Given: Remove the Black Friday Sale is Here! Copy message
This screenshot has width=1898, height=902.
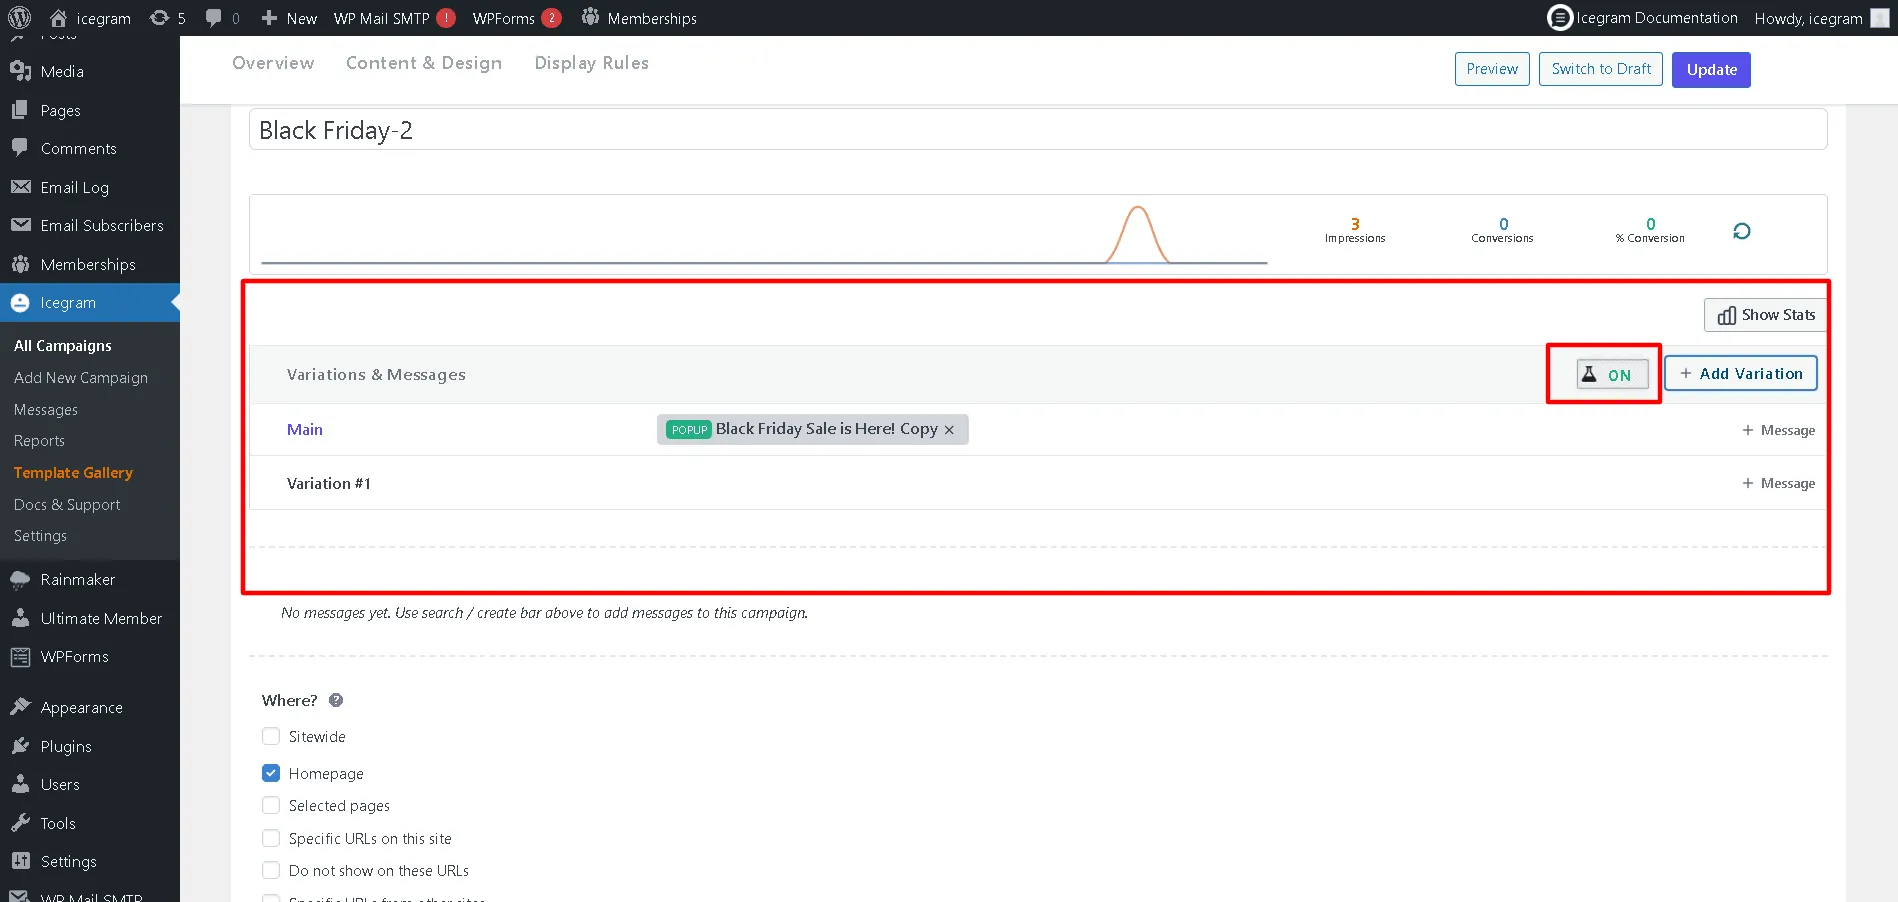Looking at the screenshot, I should click(x=949, y=430).
